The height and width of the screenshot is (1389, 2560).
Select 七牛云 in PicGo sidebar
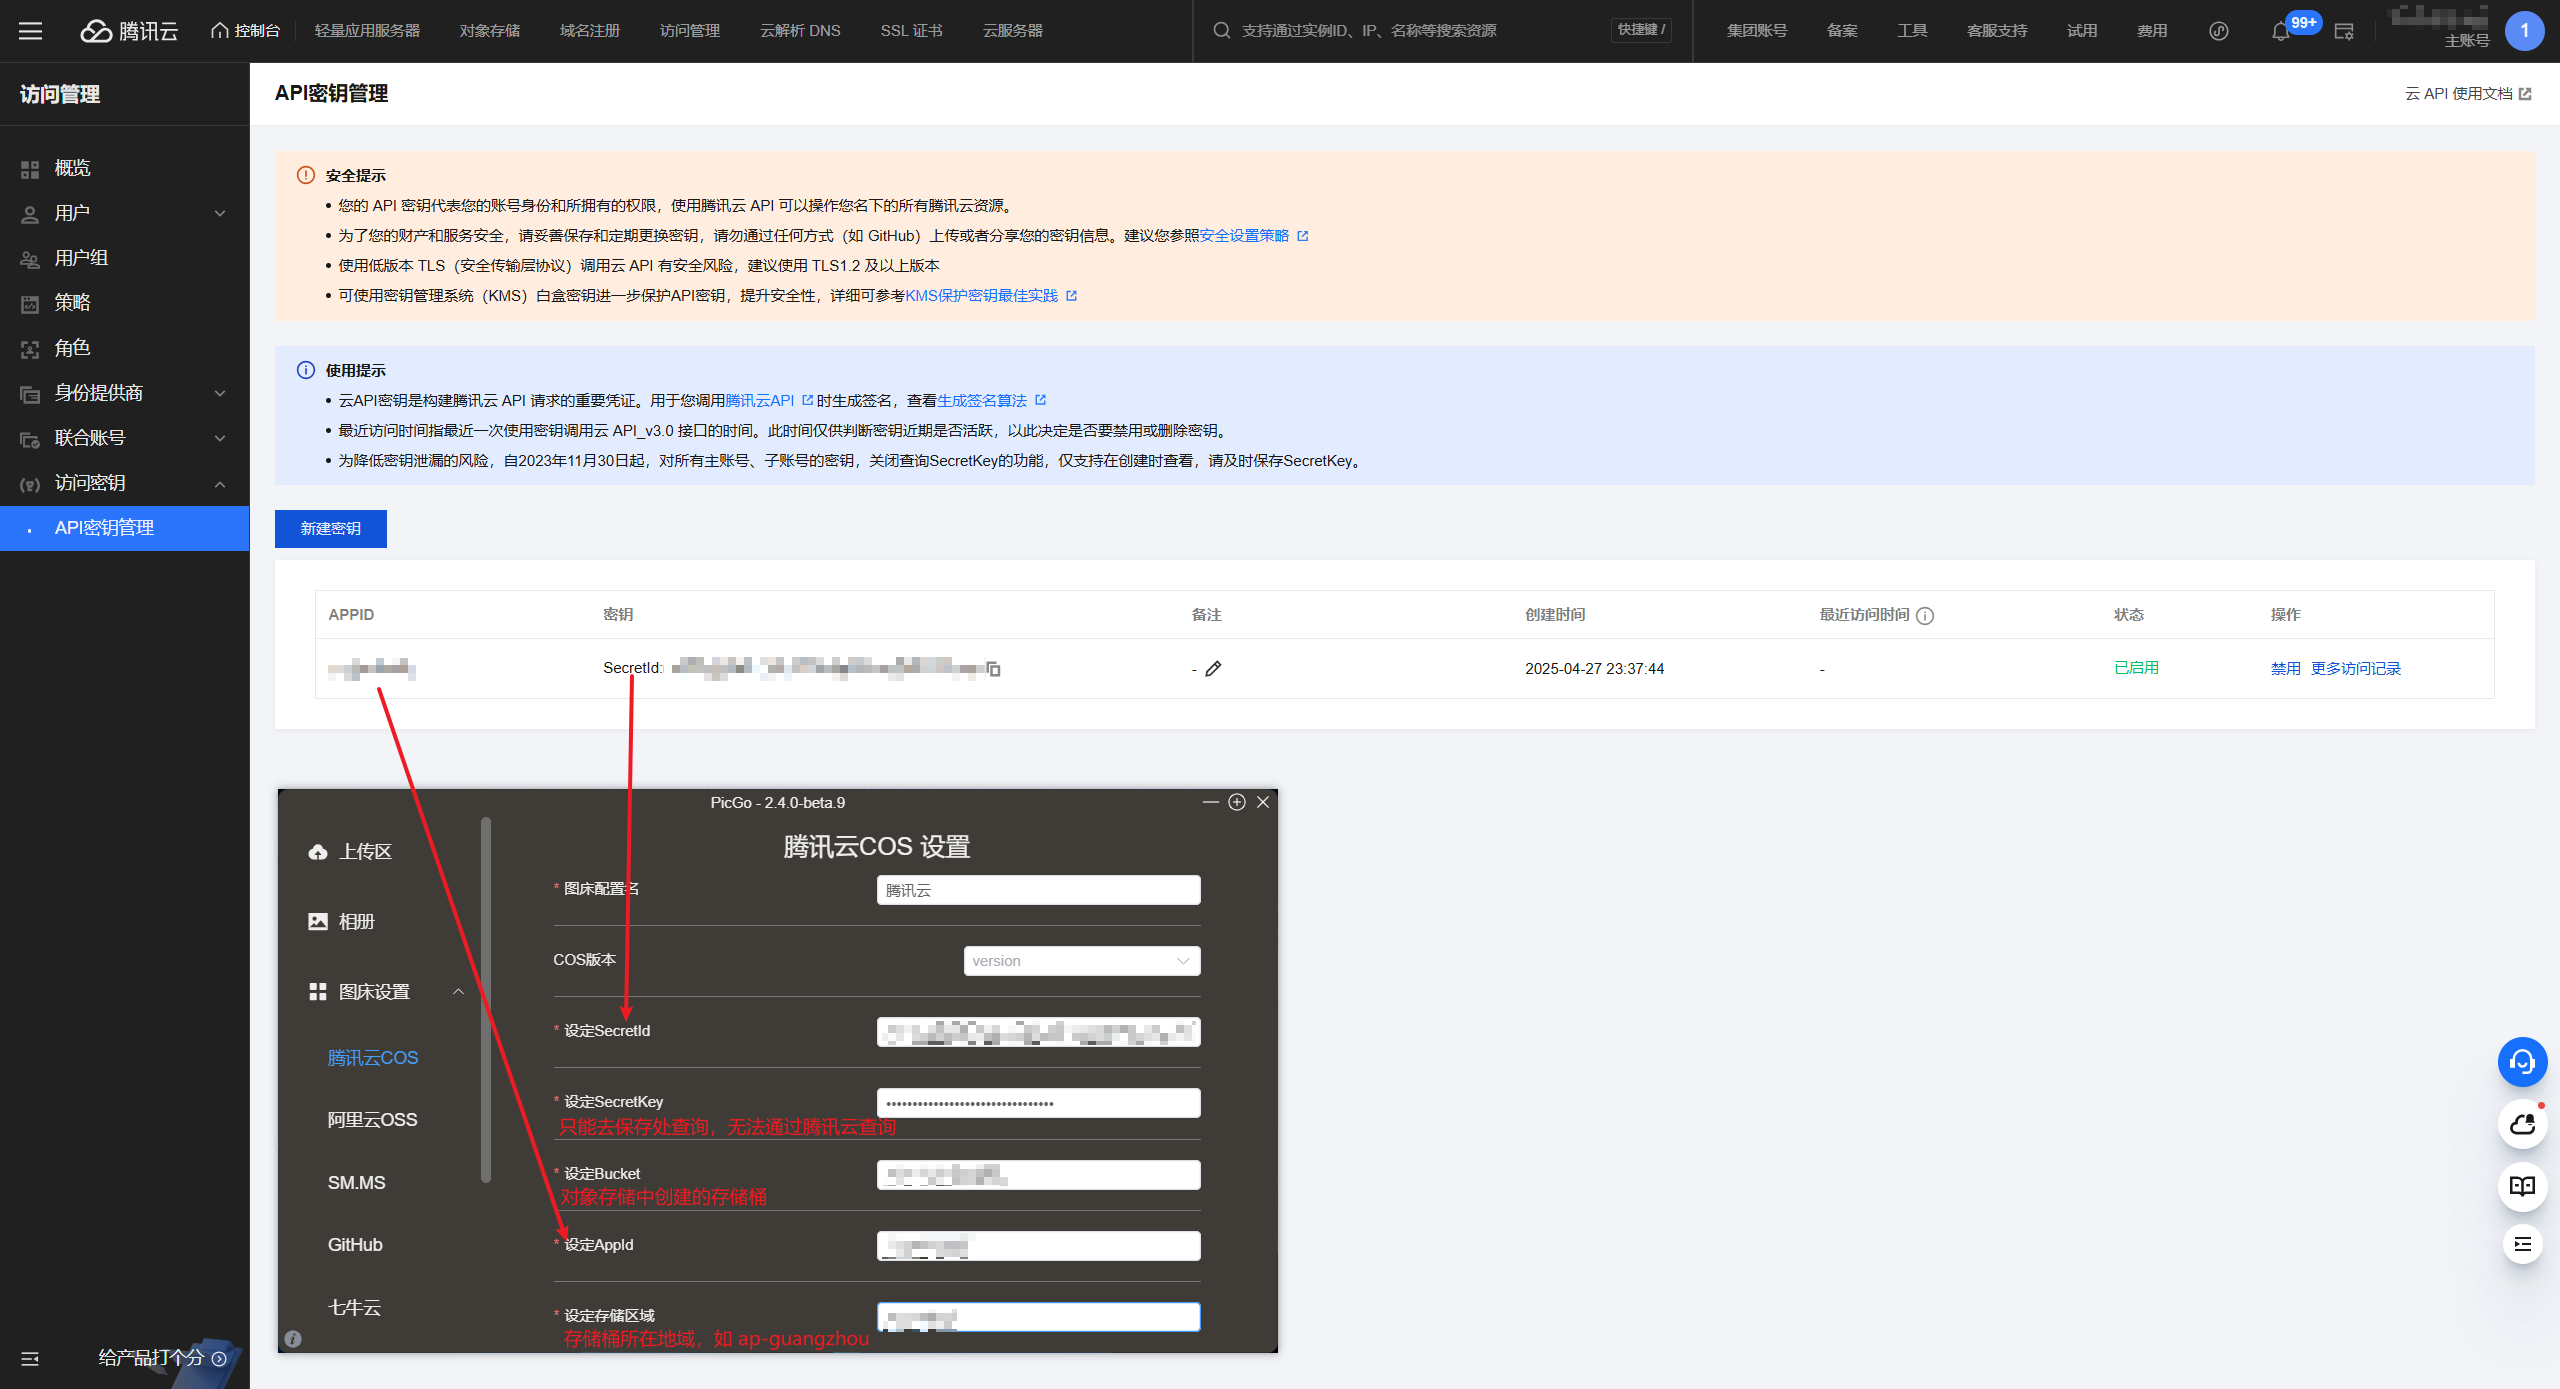(x=354, y=1308)
